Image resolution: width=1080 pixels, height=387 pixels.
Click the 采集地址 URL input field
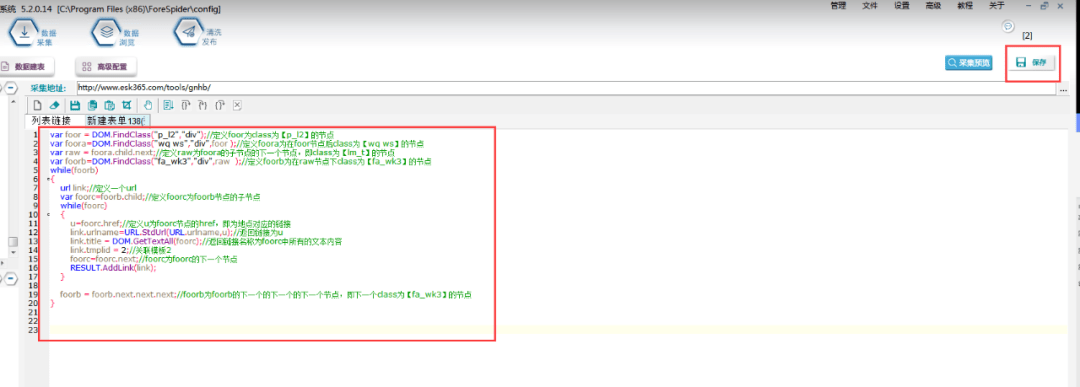tap(565, 88)
